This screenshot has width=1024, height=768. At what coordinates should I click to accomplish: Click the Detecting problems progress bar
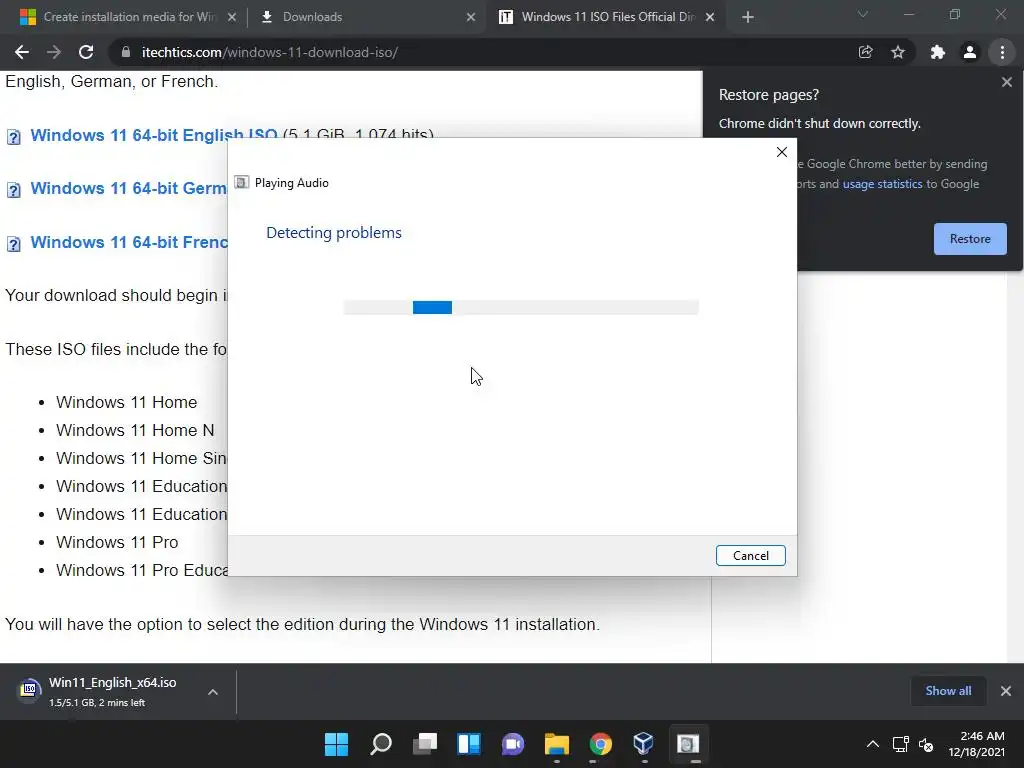[x=520, y=308]
